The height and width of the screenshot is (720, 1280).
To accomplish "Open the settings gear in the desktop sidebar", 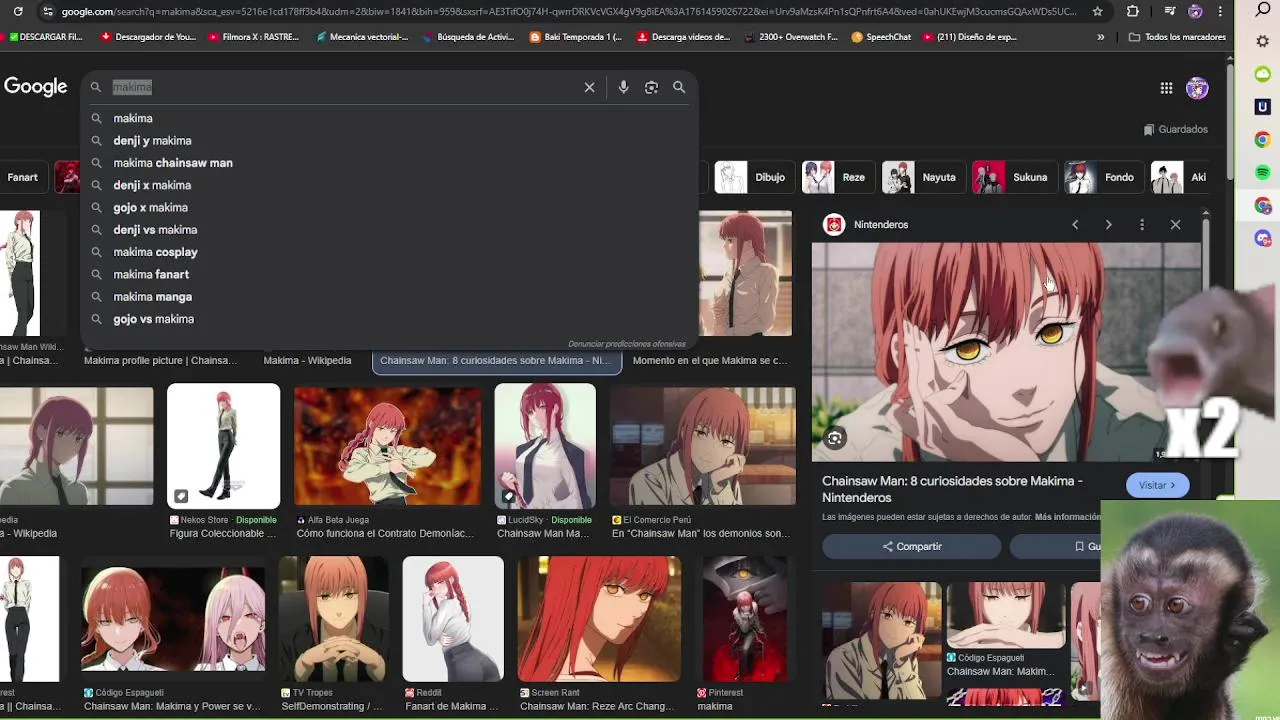I will (1262, 42).
